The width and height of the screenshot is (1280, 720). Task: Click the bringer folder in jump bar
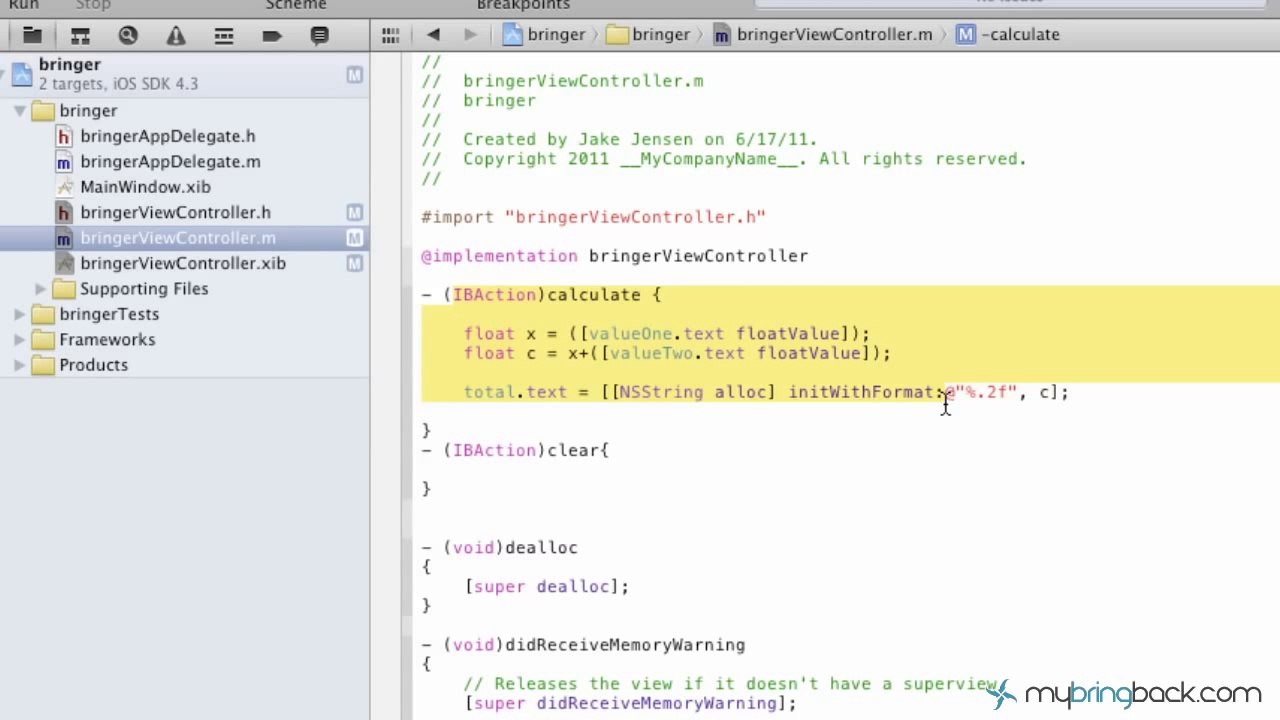pyautogui.click(x=649, y=34)
